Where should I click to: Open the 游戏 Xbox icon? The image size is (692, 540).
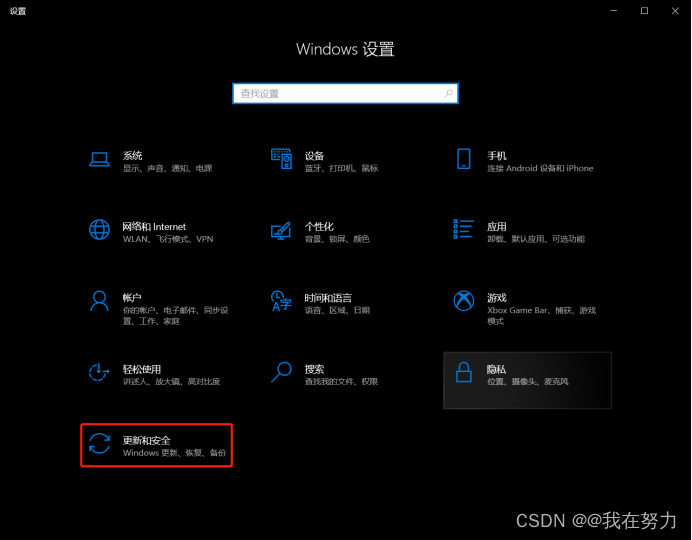coord(463,301)
